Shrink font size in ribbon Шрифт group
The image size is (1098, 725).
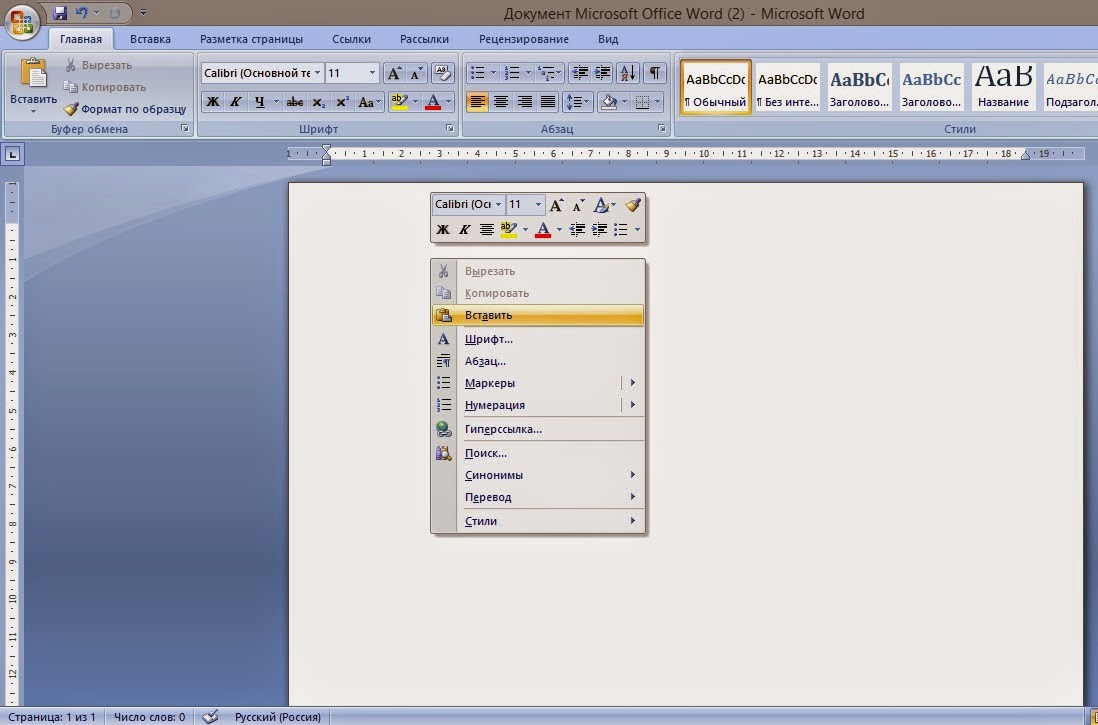pyautogui.click(x=417, y=73)
